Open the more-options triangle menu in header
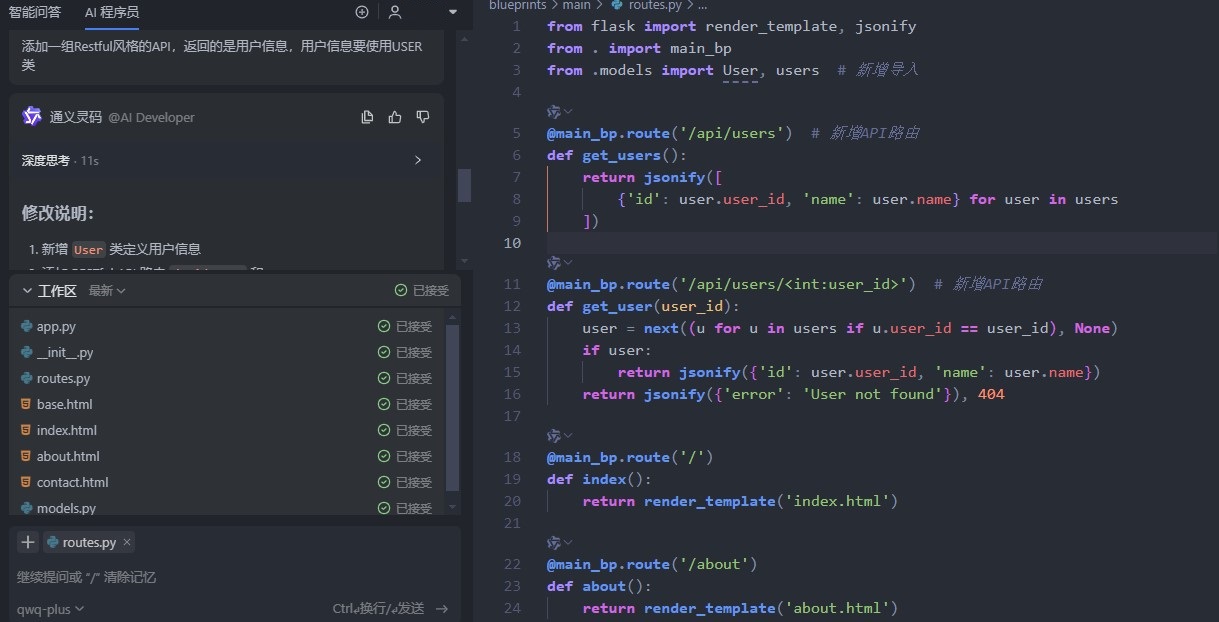The image size is (1219, 622). click(453, 12)
